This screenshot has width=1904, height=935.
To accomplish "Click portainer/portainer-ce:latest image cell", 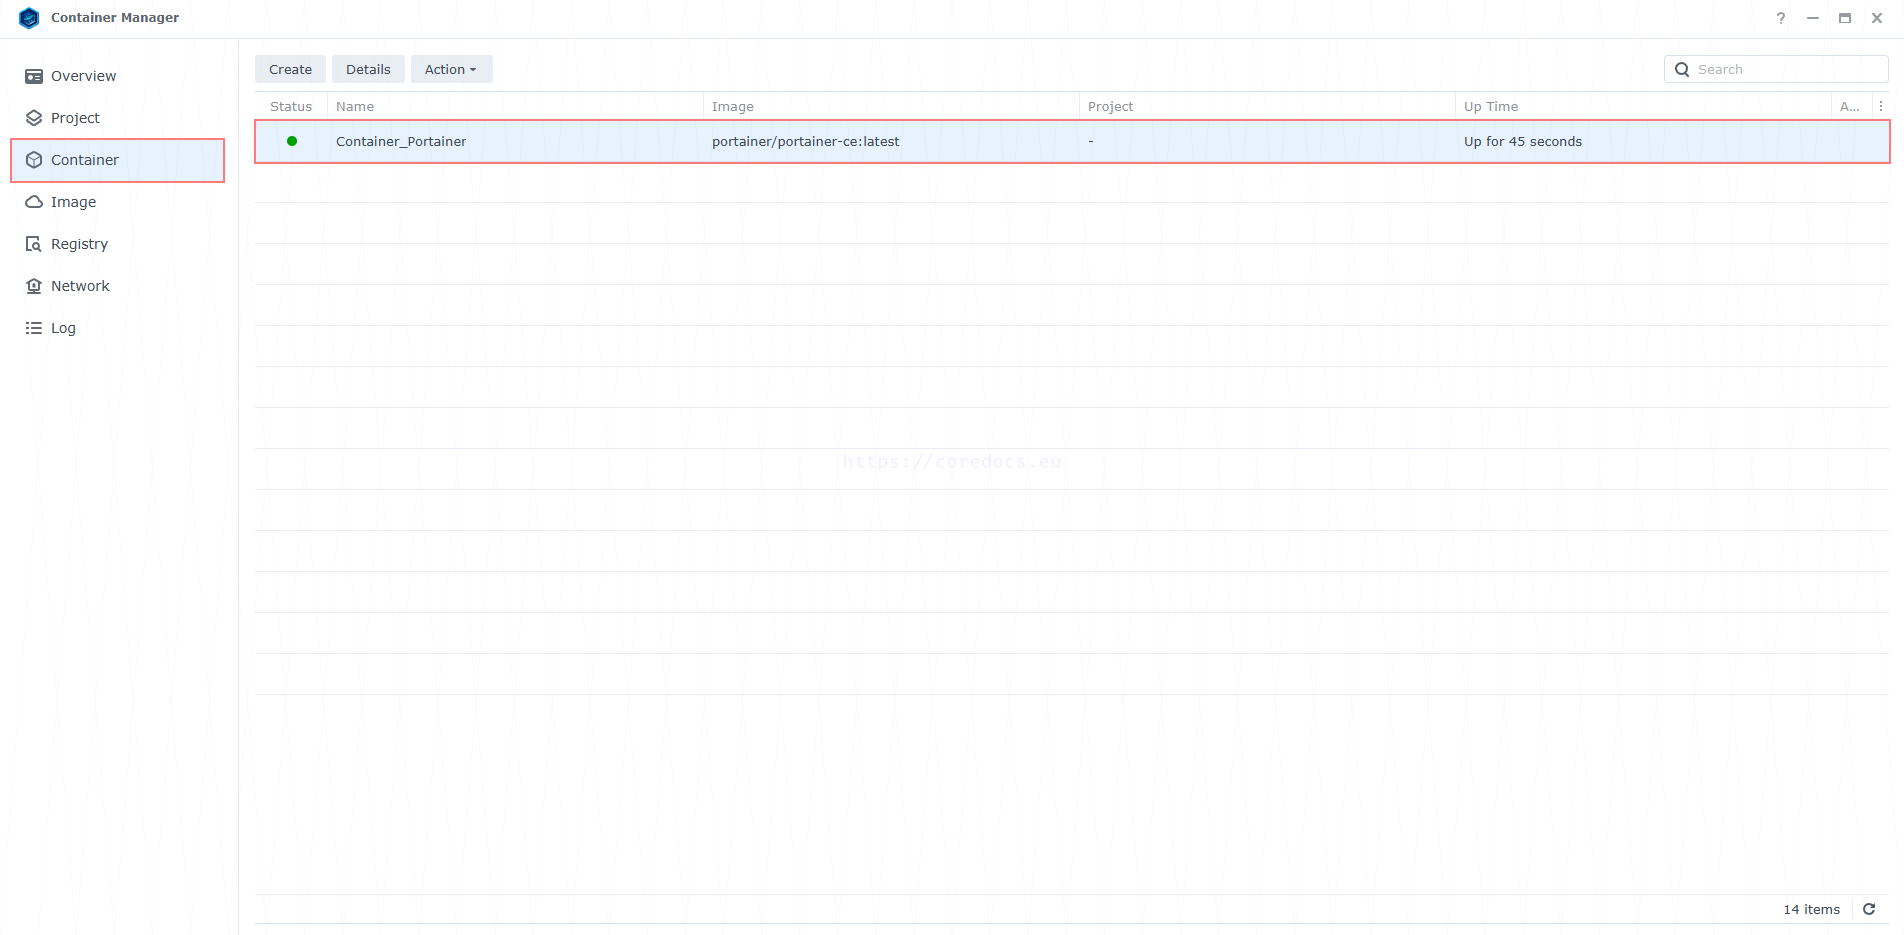I will 806,141.
